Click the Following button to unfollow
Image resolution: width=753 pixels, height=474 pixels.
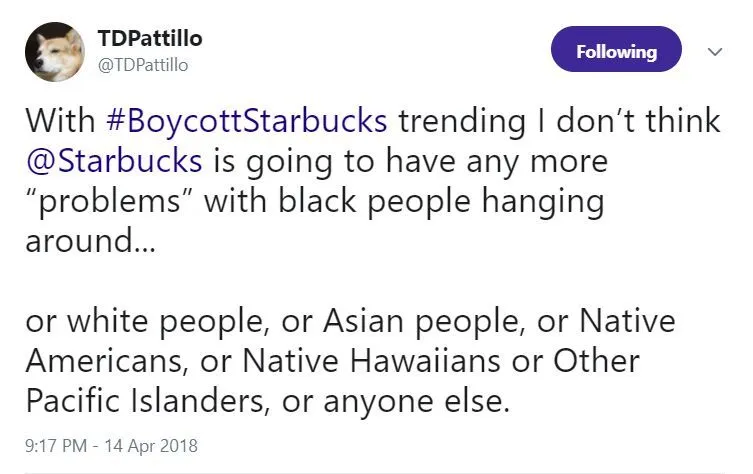tap(616, 51)
